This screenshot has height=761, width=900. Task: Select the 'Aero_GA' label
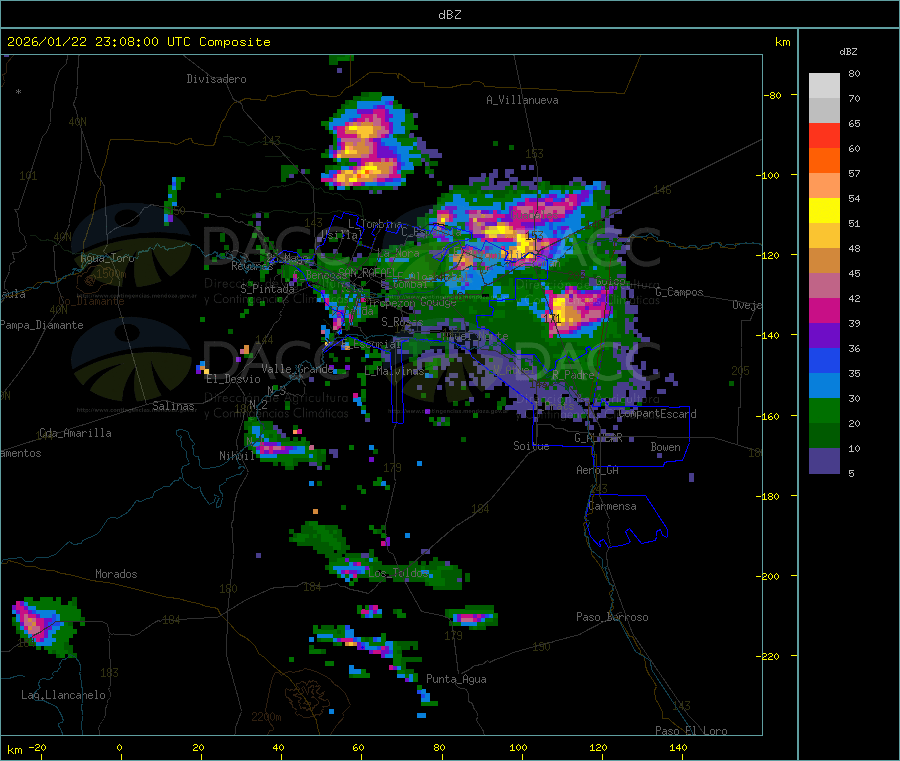(598, 470)
